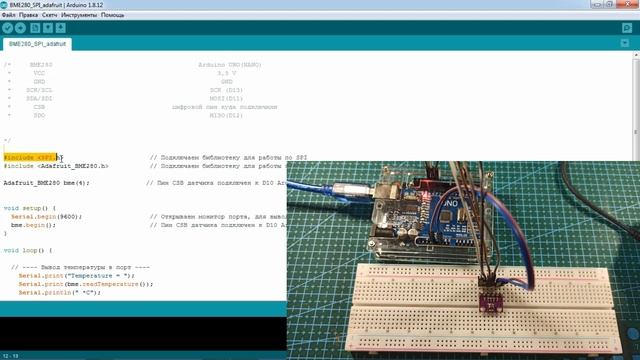This screenshot has height=360, width=640.
Task: Close the Arduino IDE window
Action: pyautogui.click(x=627, y=4)
